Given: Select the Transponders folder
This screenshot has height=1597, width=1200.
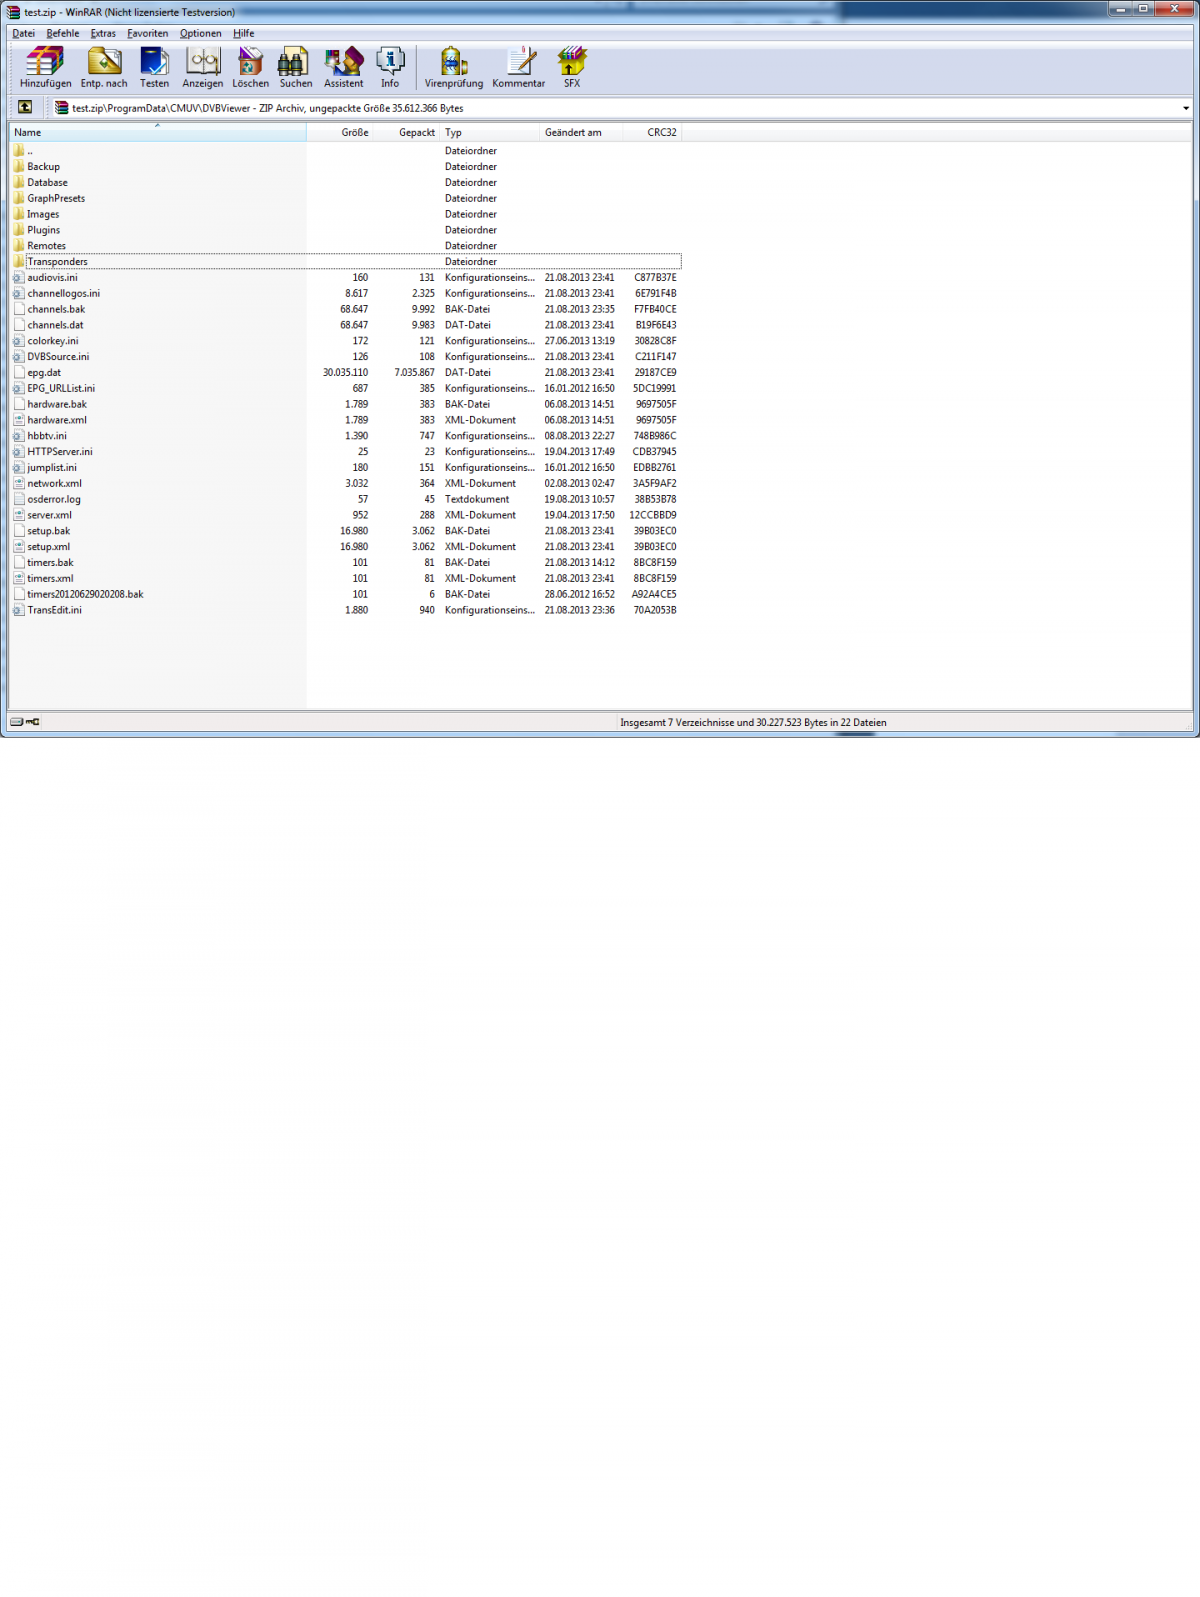Looking at the screenshot, I should (x=346, y=262).
